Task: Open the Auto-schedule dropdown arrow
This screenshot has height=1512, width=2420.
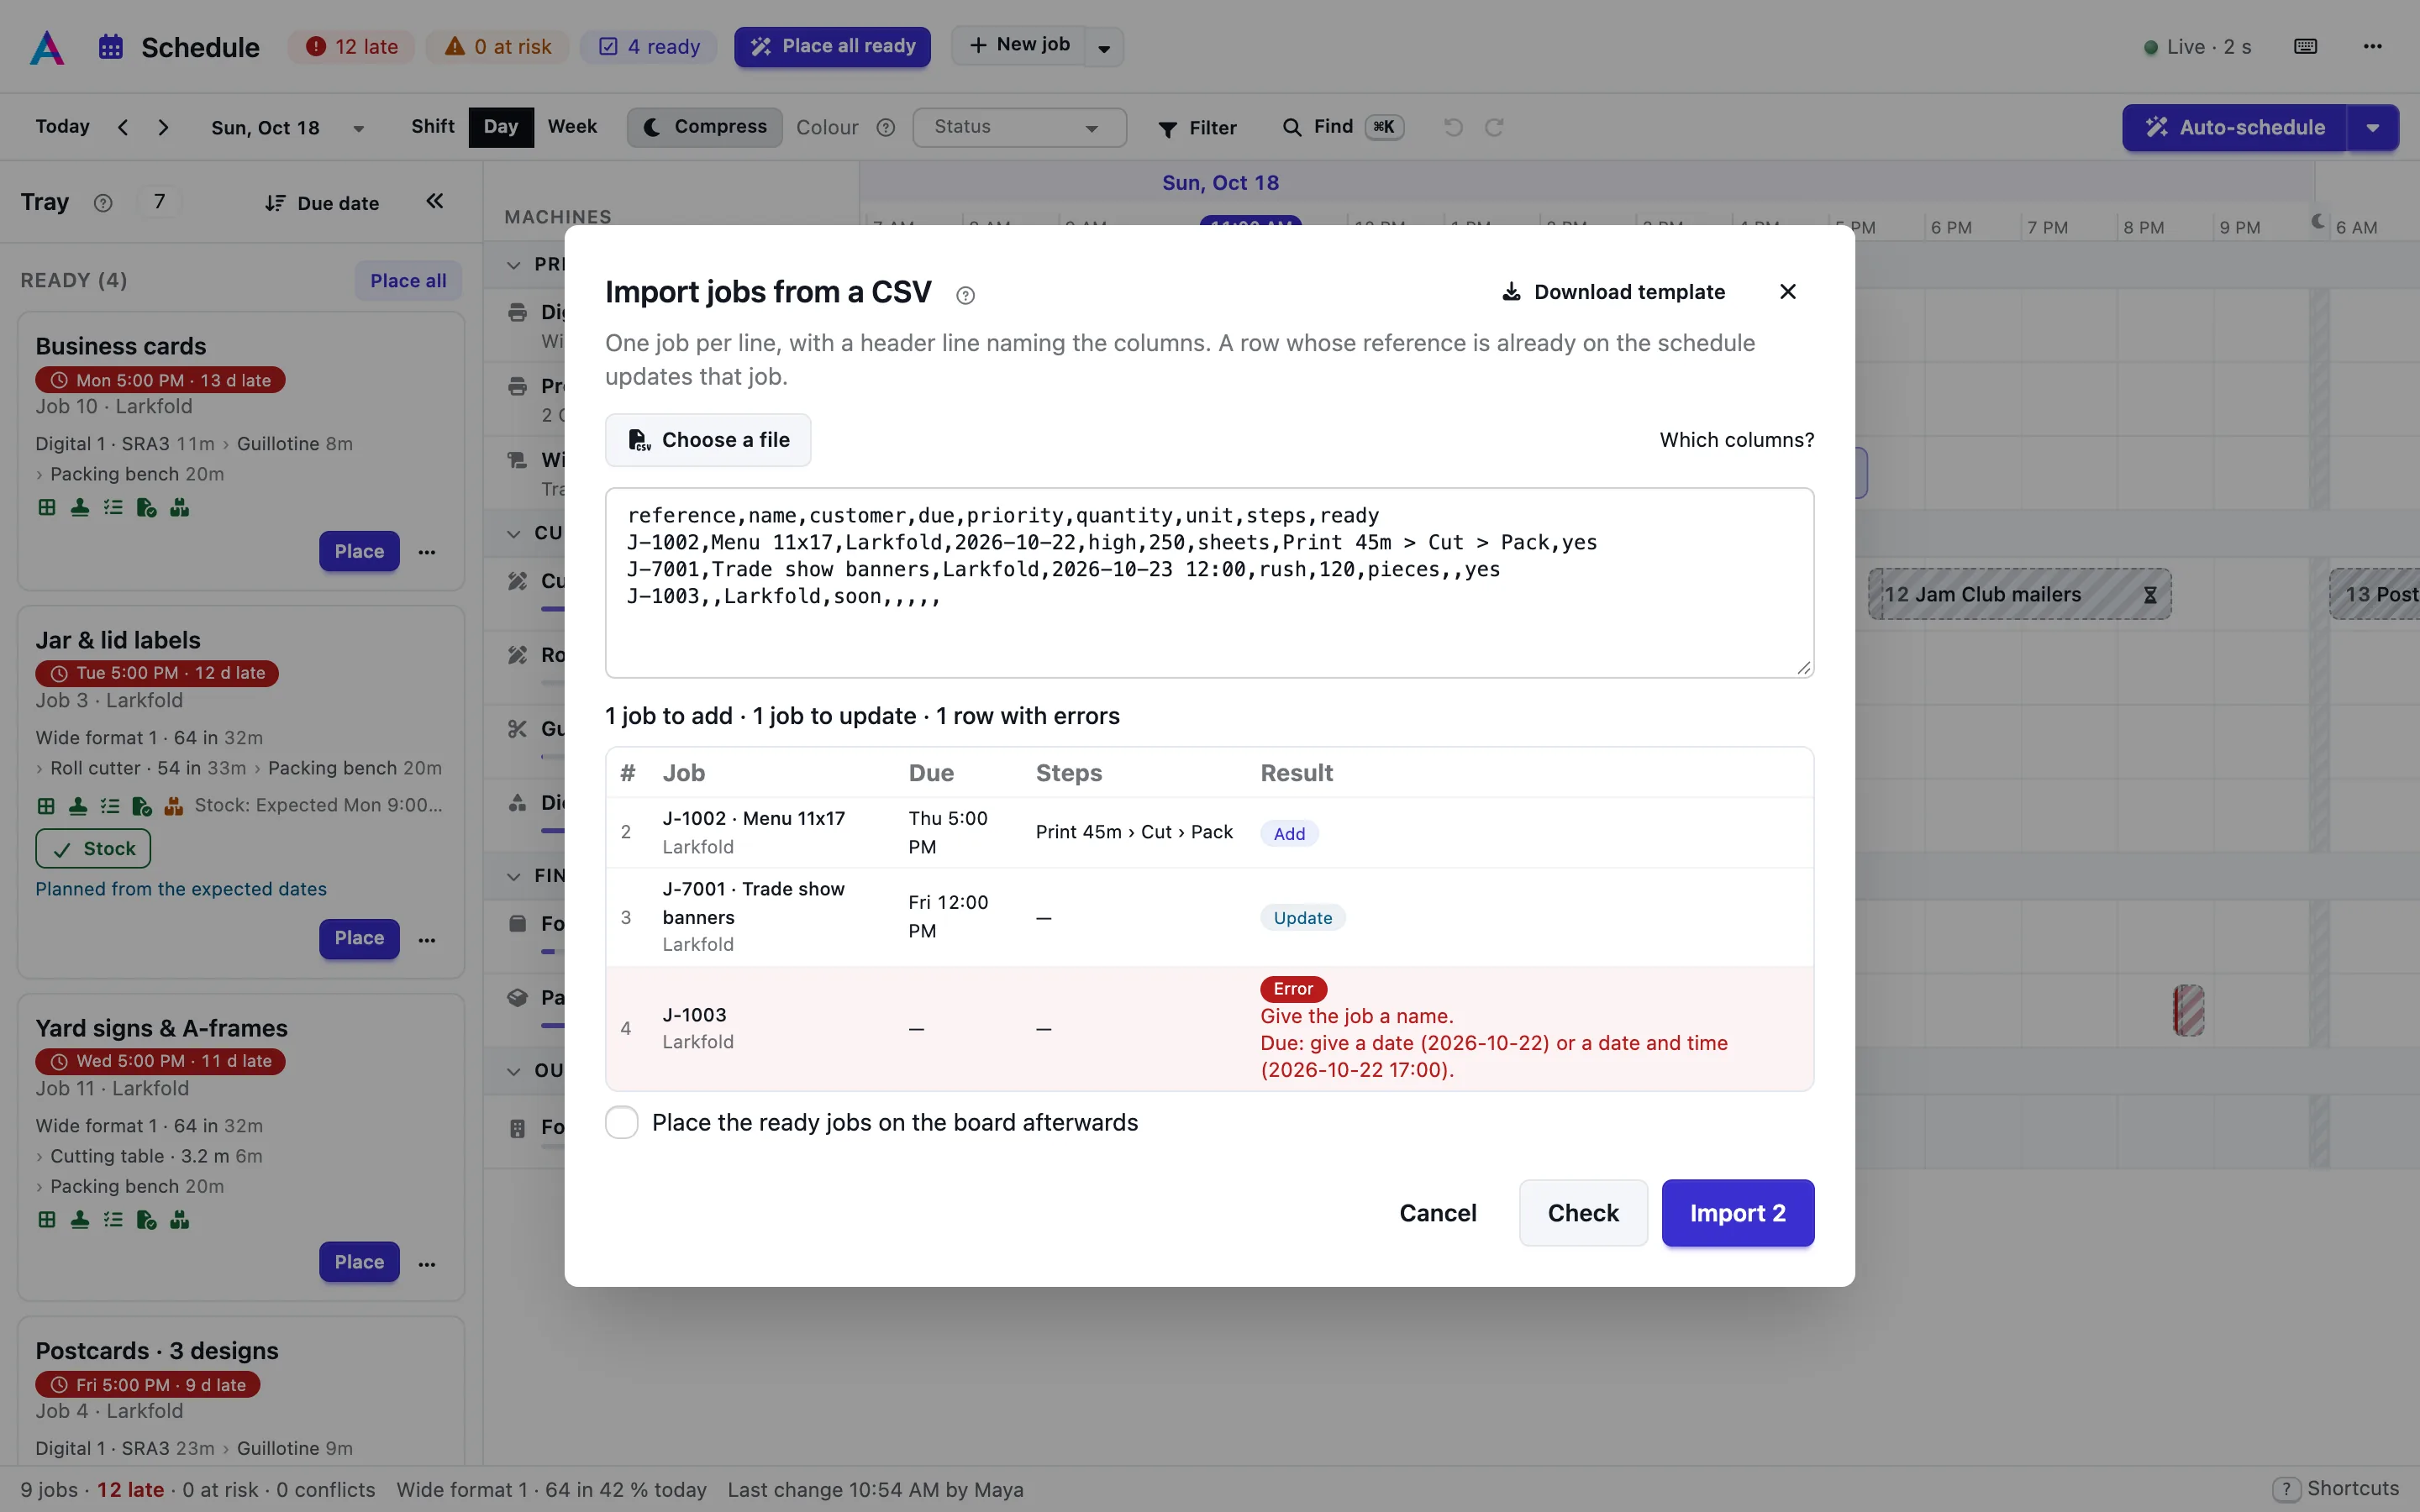Action: click(x=2373, y=128)
